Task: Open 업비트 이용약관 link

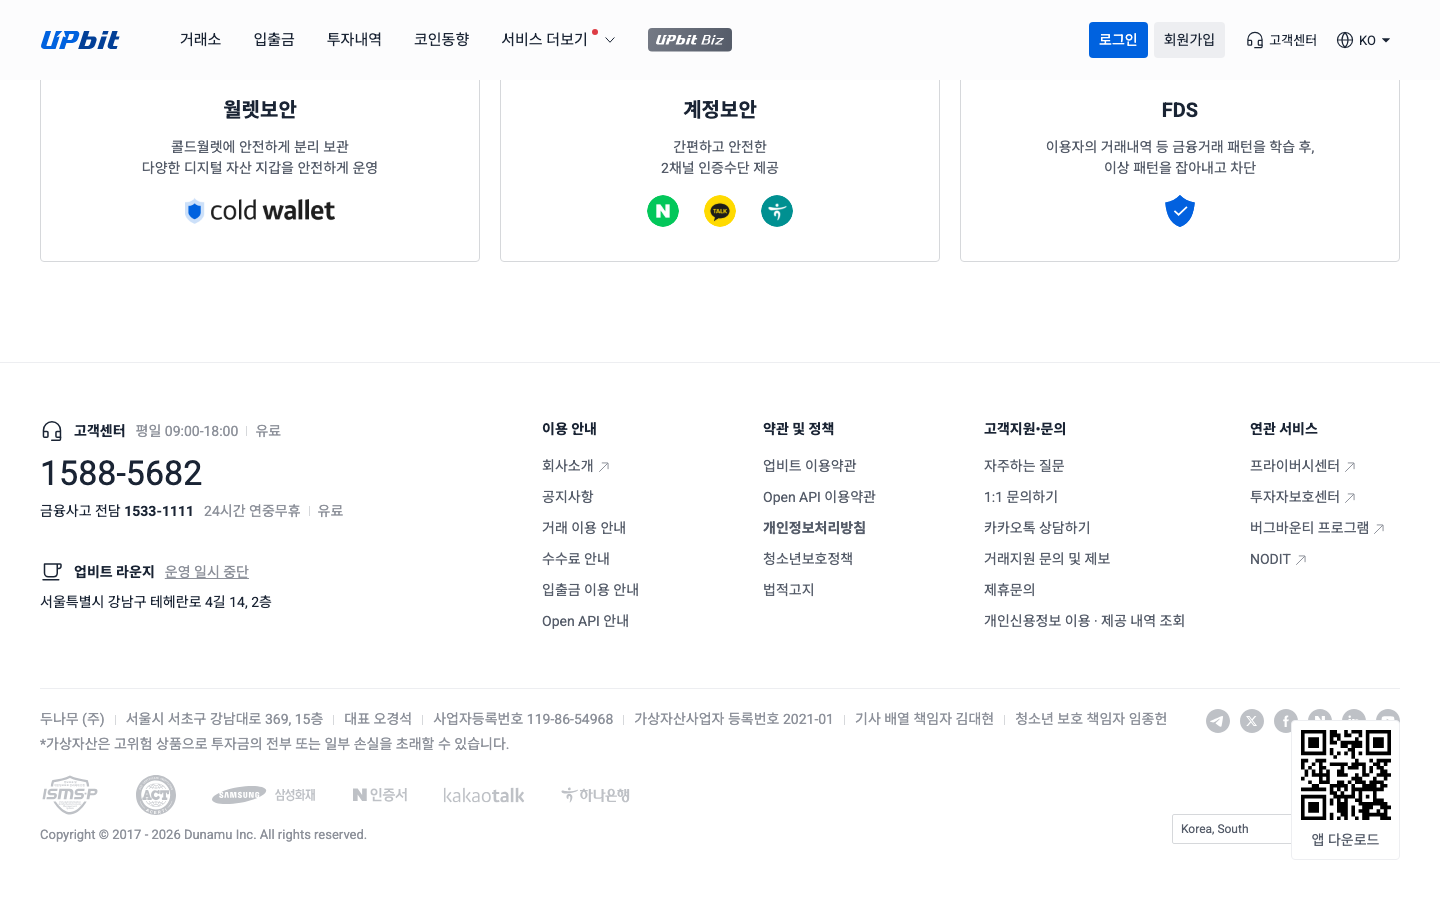Action: click(x=810, y=466)
